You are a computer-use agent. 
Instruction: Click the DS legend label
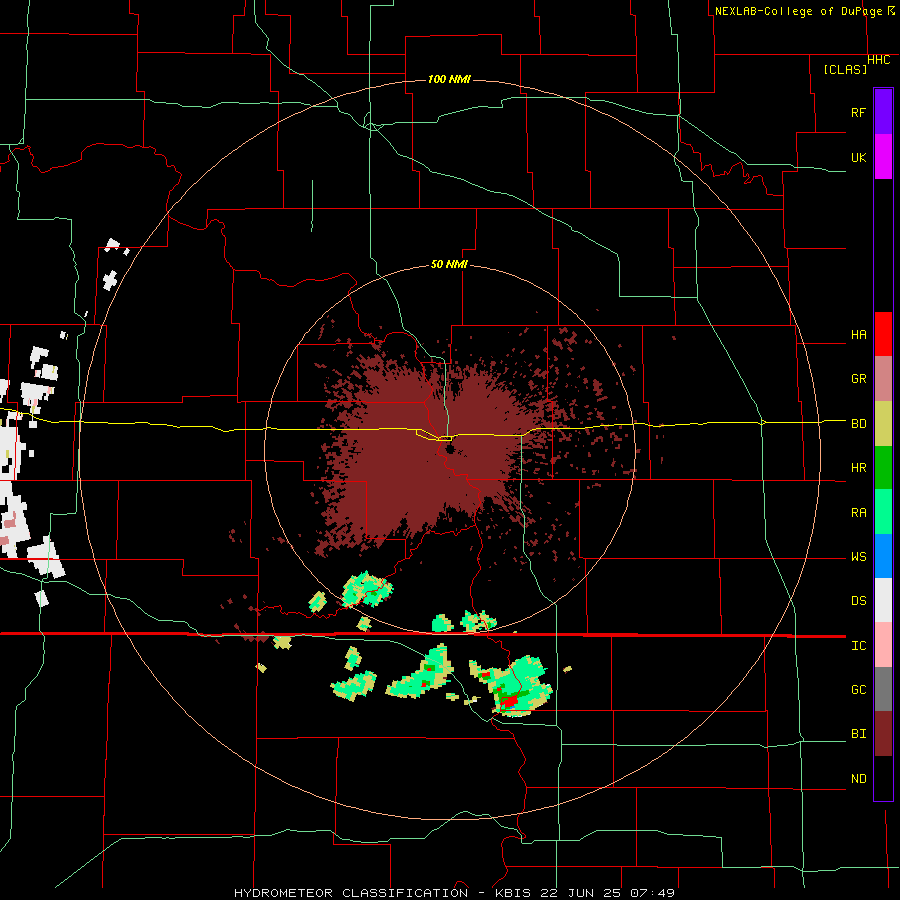pyautogui.click(x=858, y=601)
